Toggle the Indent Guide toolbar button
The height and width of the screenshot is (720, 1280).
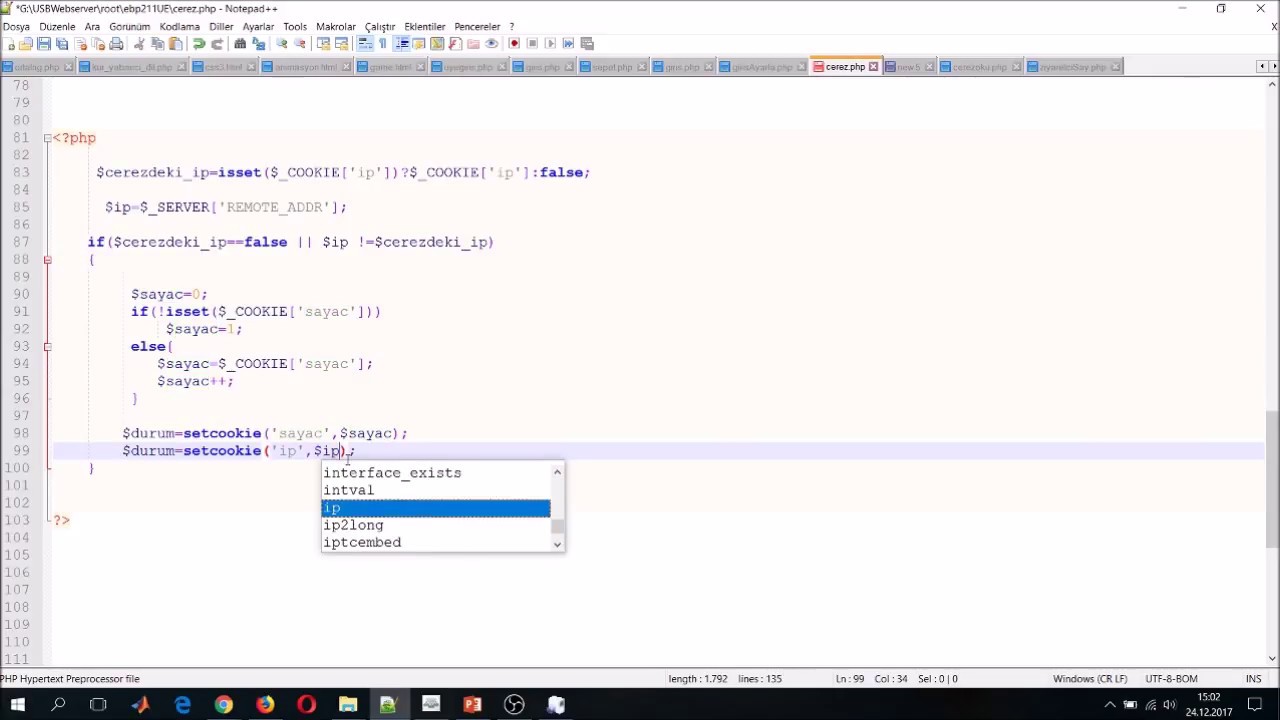point(401,44)
